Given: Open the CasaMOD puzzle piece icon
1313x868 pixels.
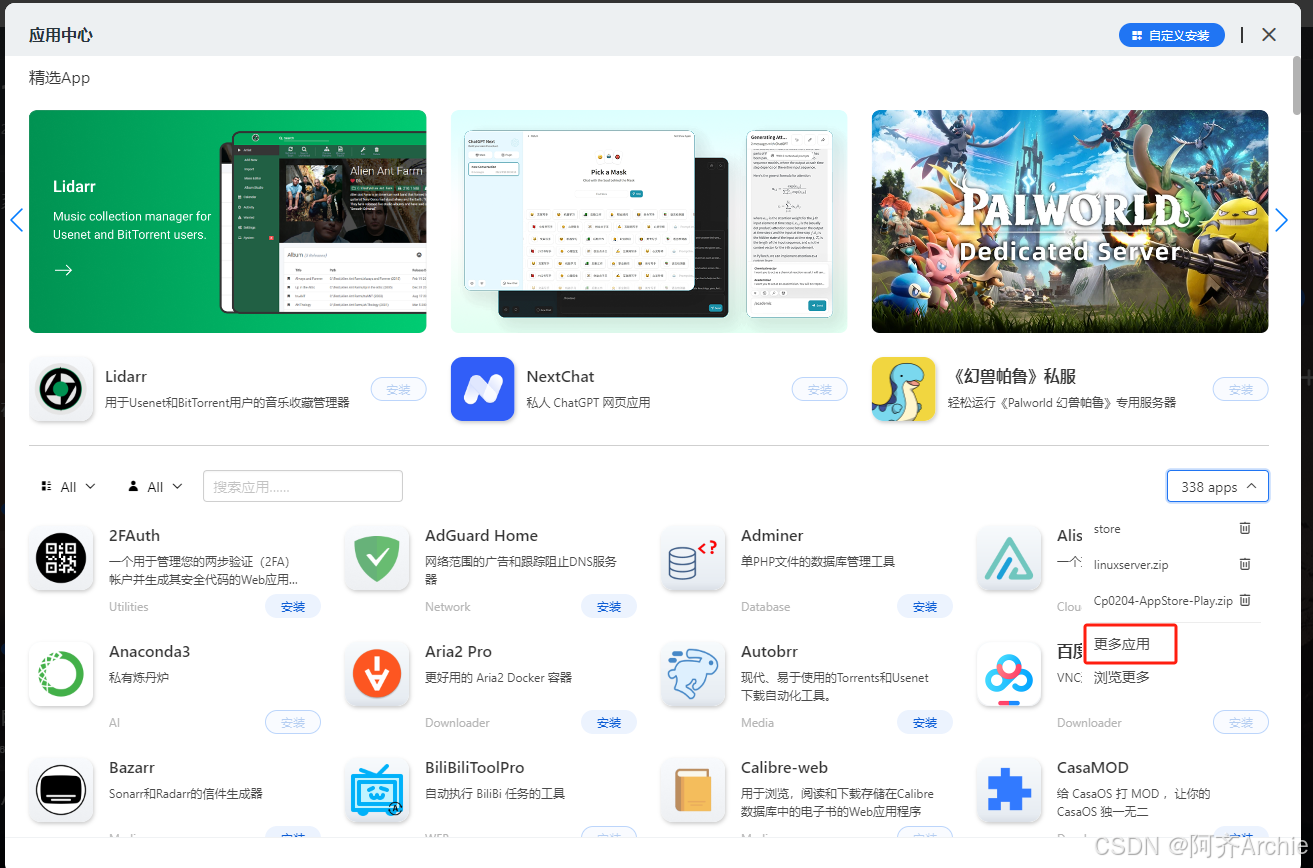Looking at the screenshot, I should point(1009,790).
